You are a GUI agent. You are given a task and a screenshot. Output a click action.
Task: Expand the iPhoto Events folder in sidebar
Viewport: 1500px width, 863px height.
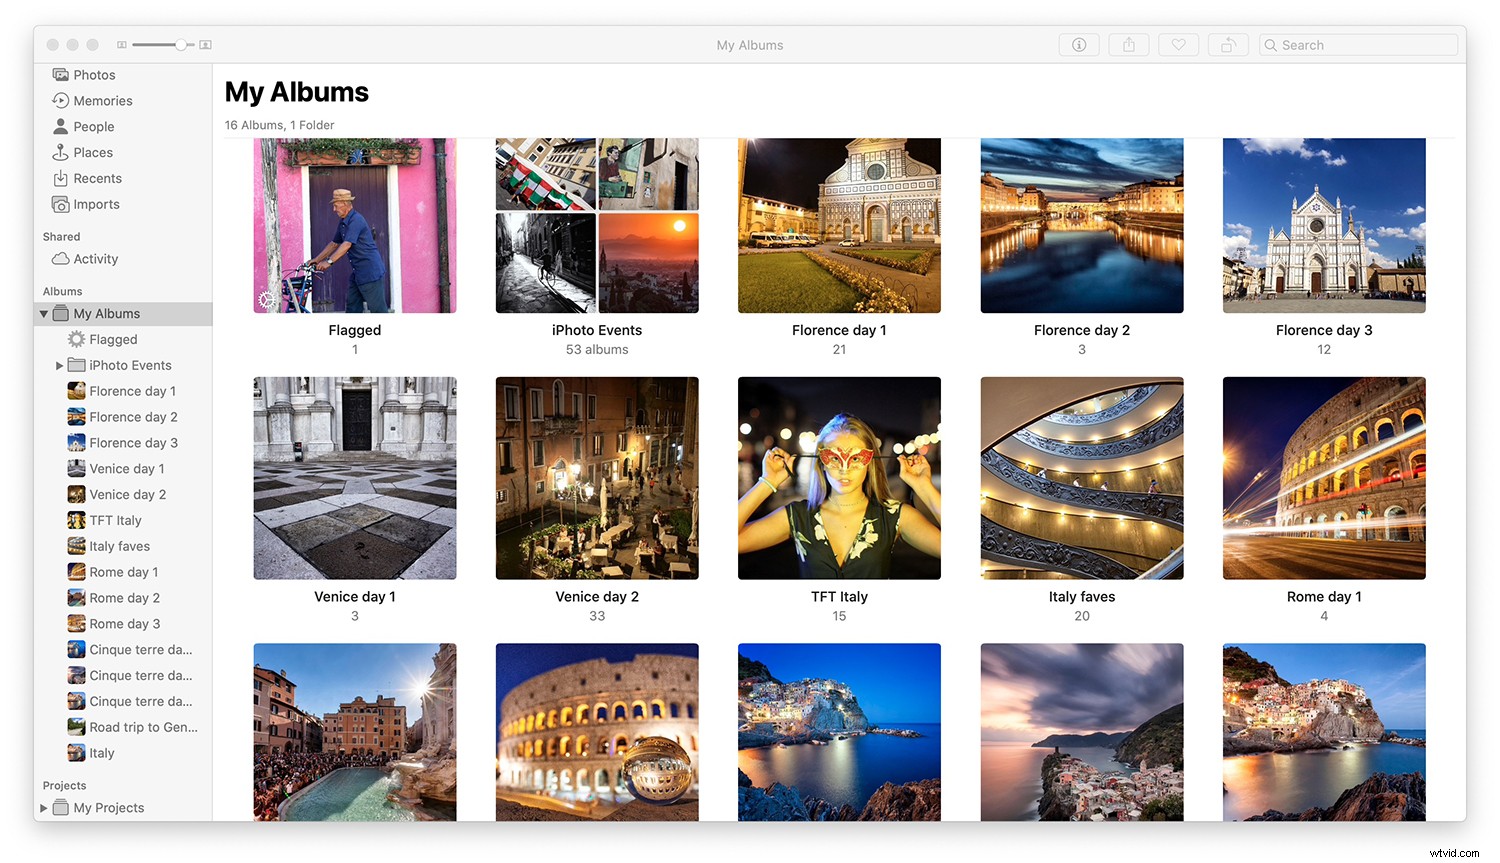59,365
